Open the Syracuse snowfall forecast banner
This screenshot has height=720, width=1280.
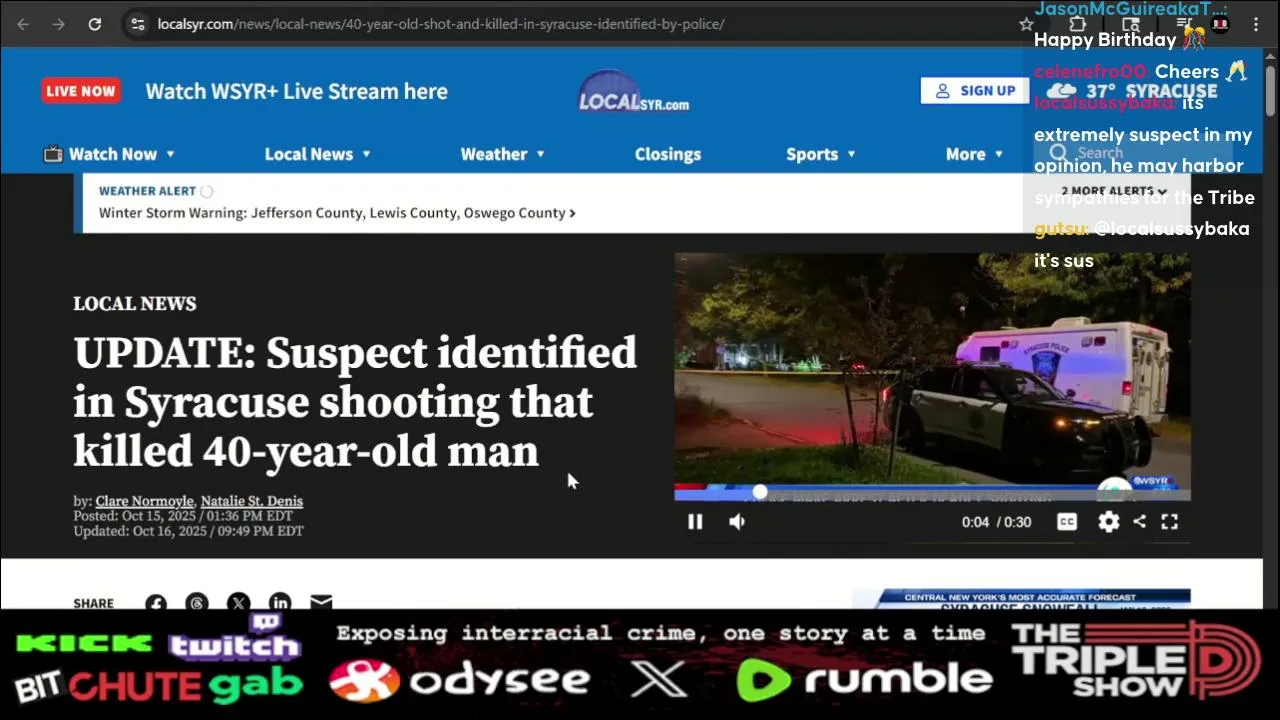[1021, 600]
